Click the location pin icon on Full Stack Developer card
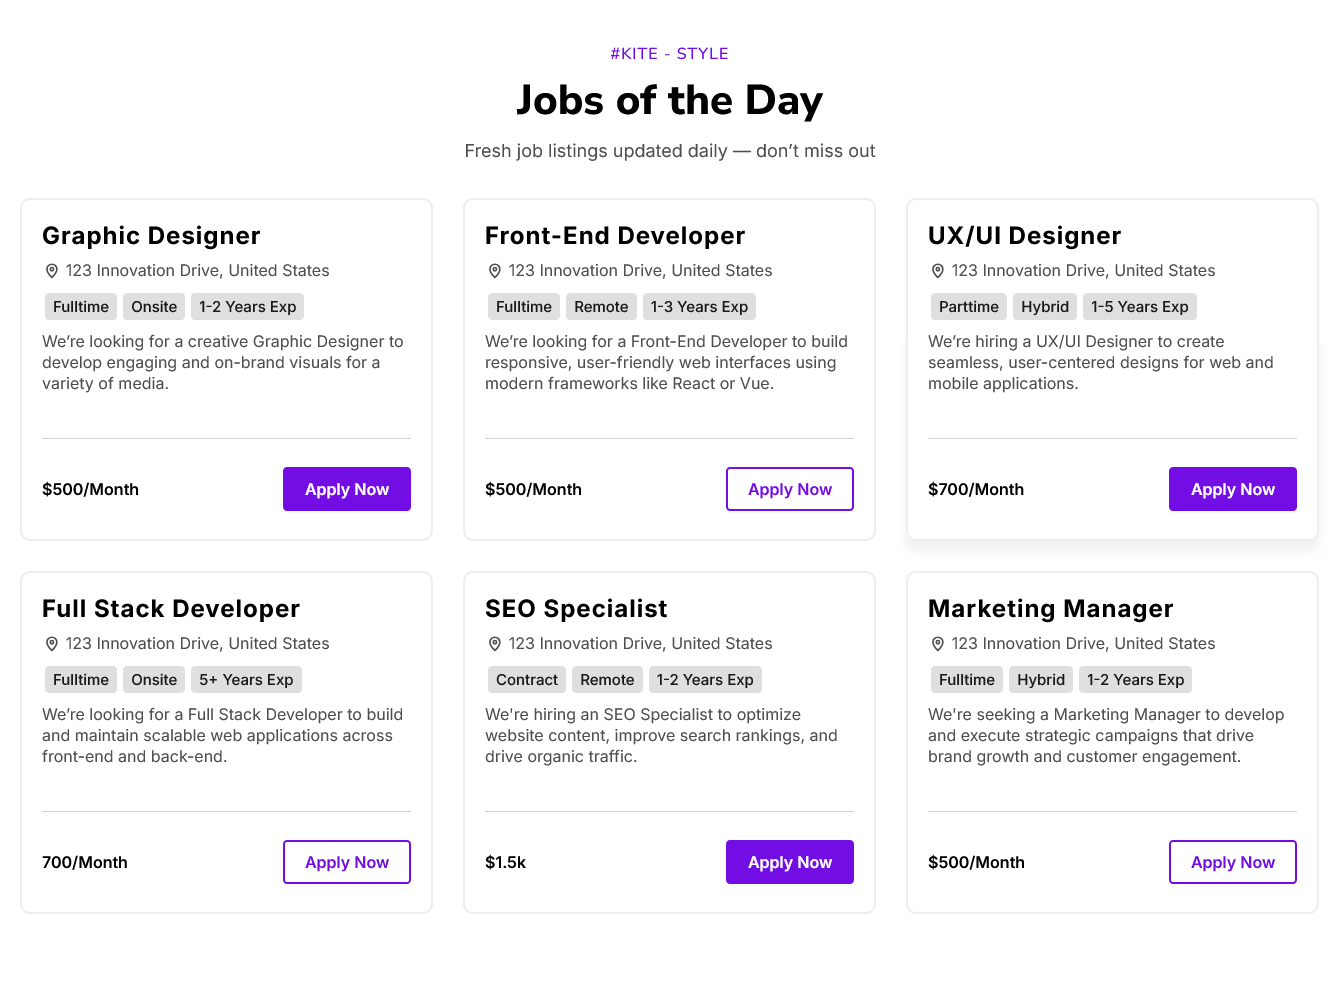 point(51,643)
